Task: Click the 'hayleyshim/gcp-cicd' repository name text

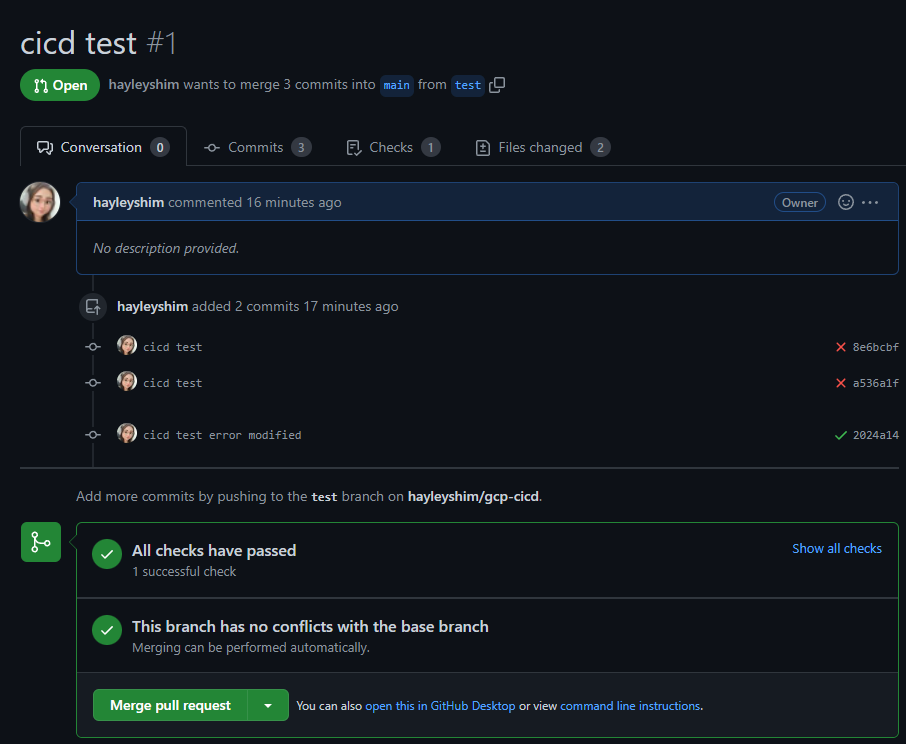Action: pyautogui.click(x=473, y=496)
